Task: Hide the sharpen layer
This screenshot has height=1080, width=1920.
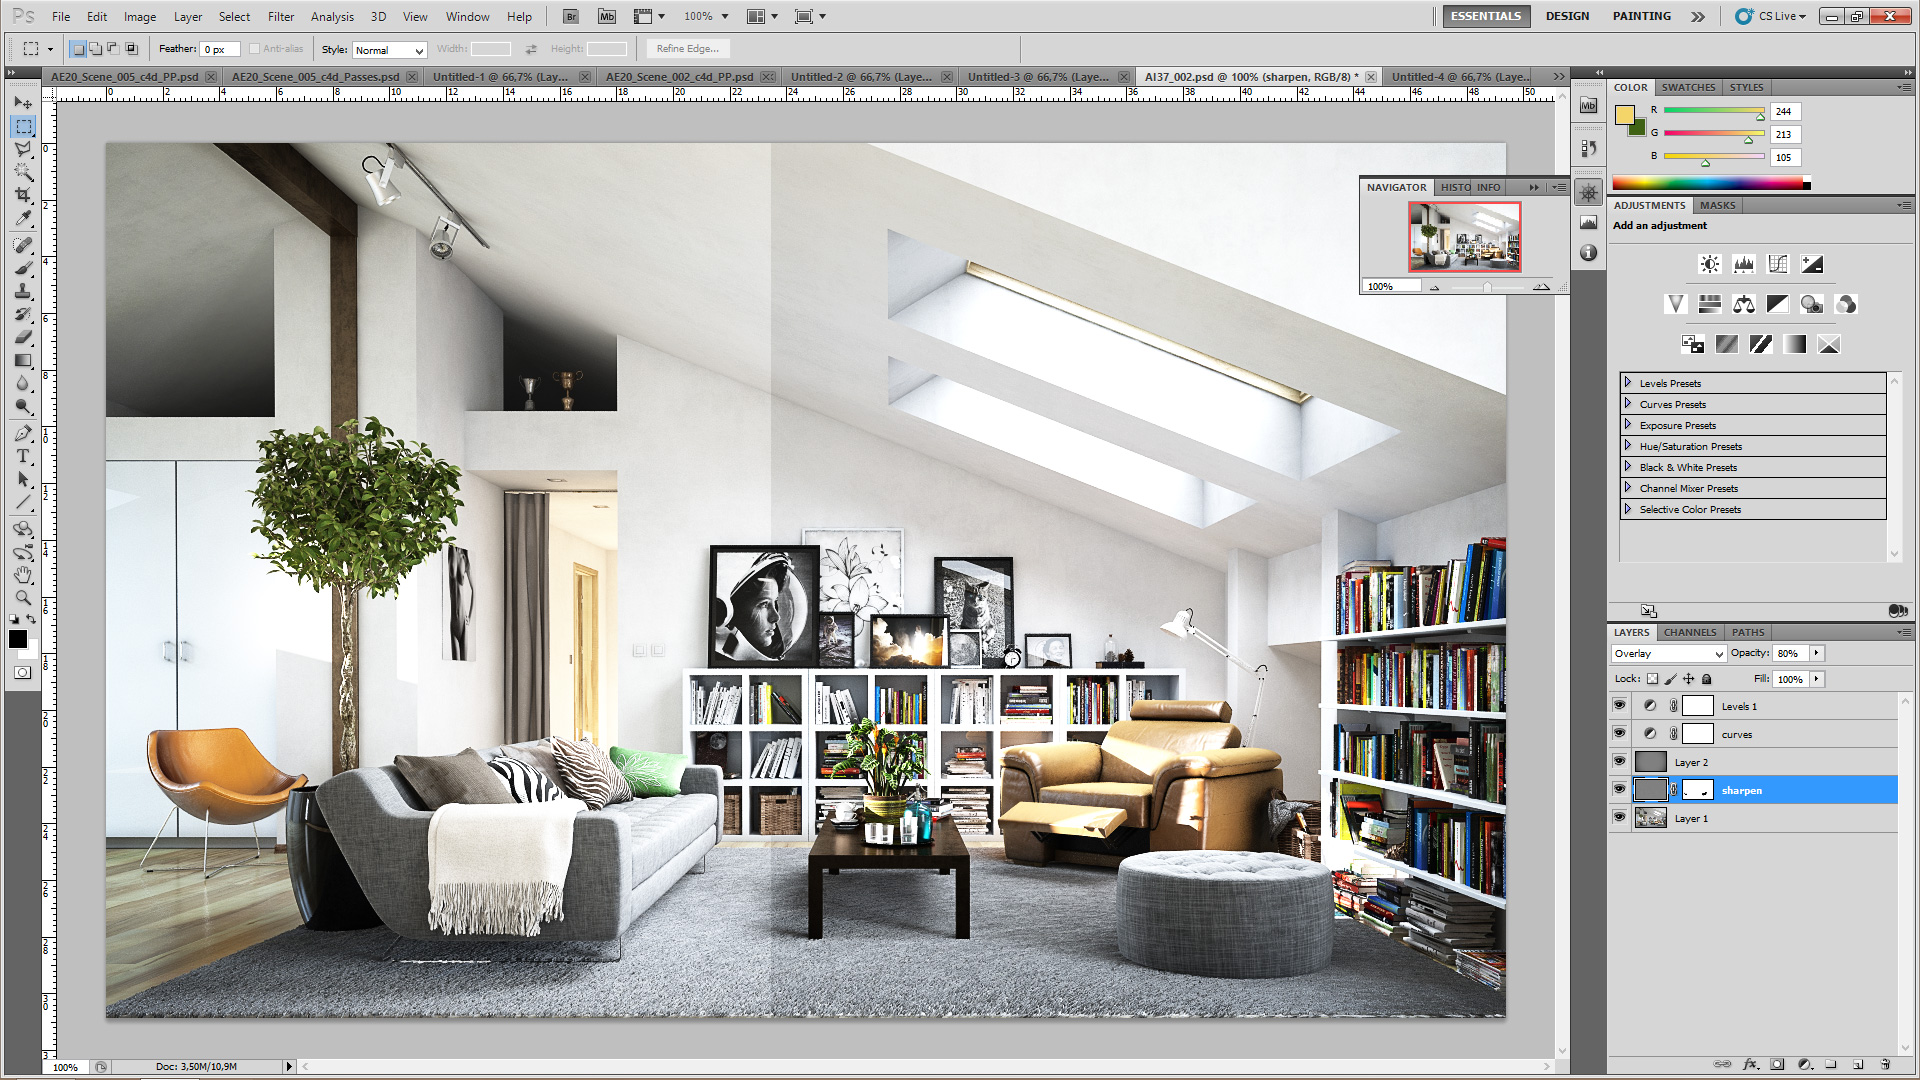Action: pos(1619,789)
